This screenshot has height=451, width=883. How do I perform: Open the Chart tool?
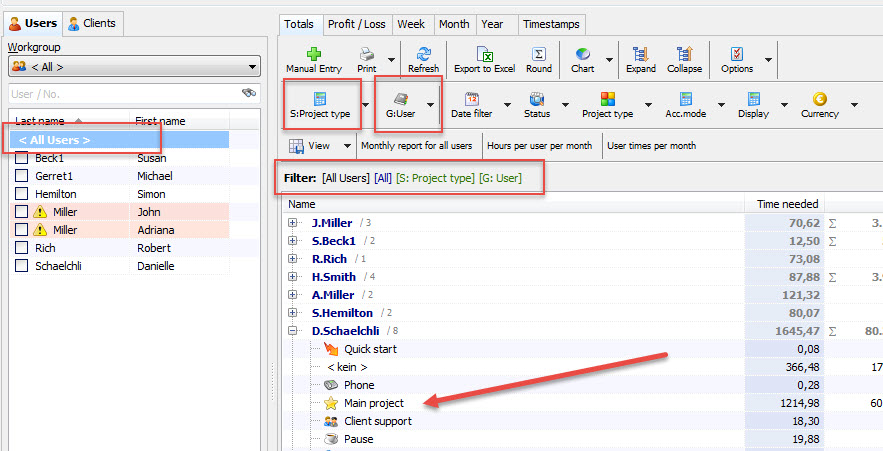pyautogui.click(x=582, y=54)
